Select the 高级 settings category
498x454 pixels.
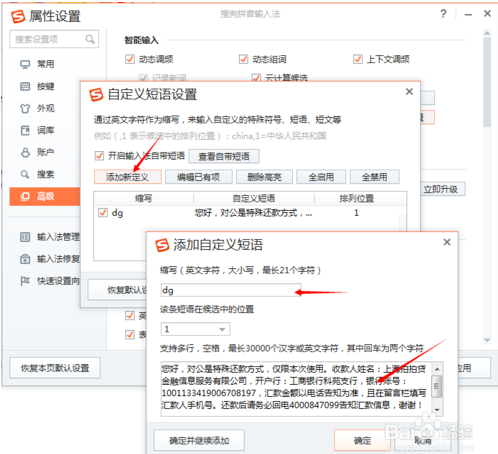click(45, 196)
